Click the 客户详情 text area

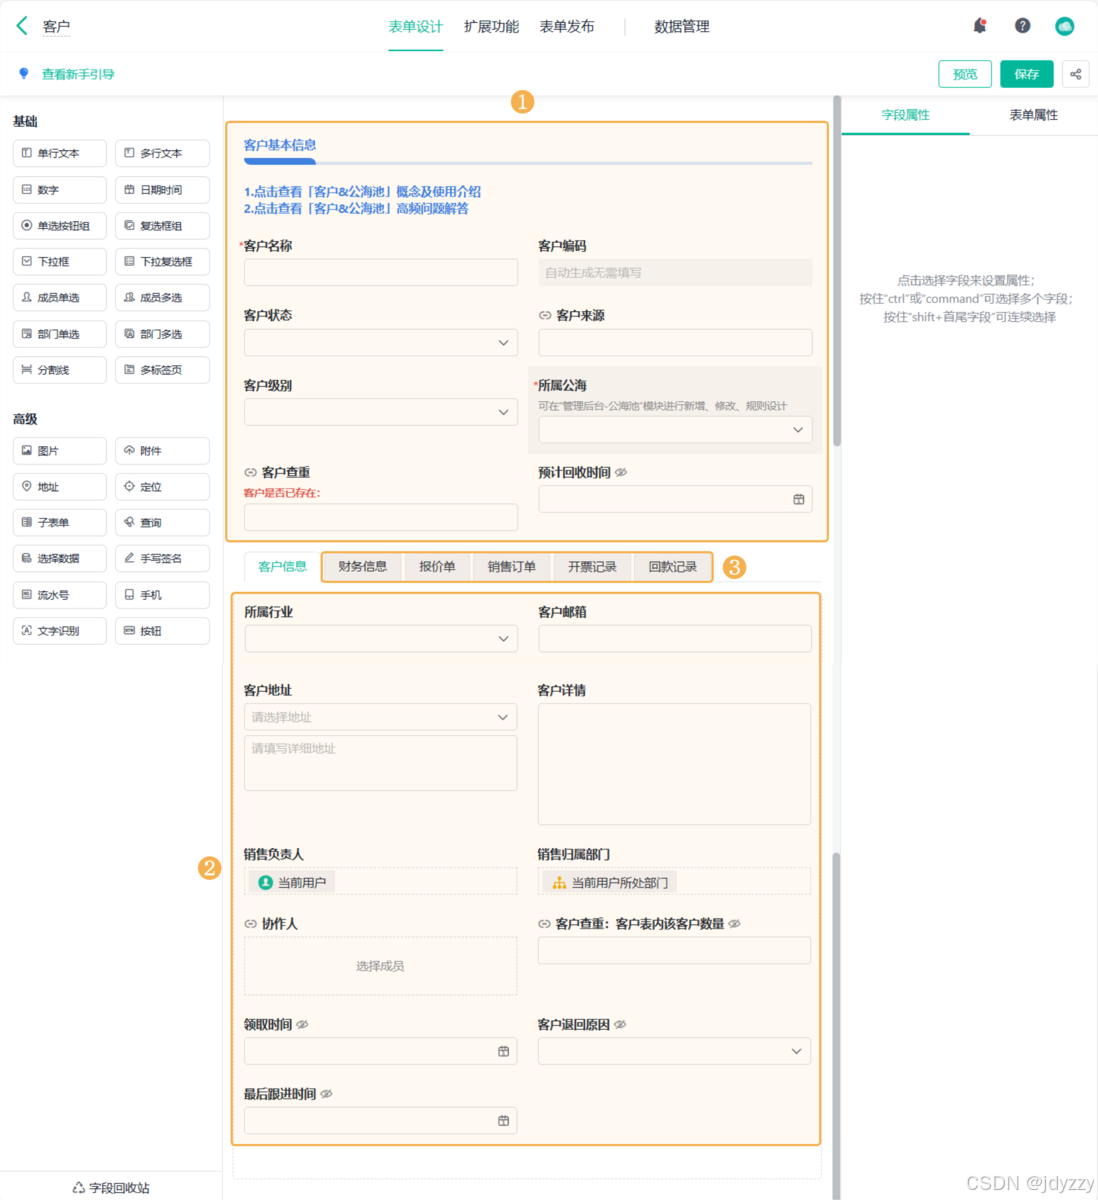pos(674,764)
